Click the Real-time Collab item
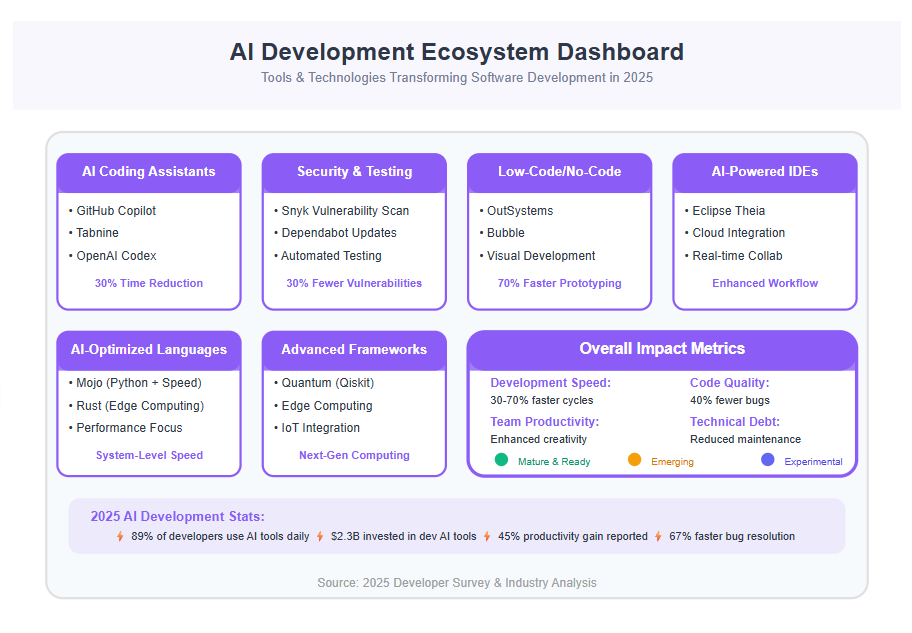 click(x=733, y=256)
